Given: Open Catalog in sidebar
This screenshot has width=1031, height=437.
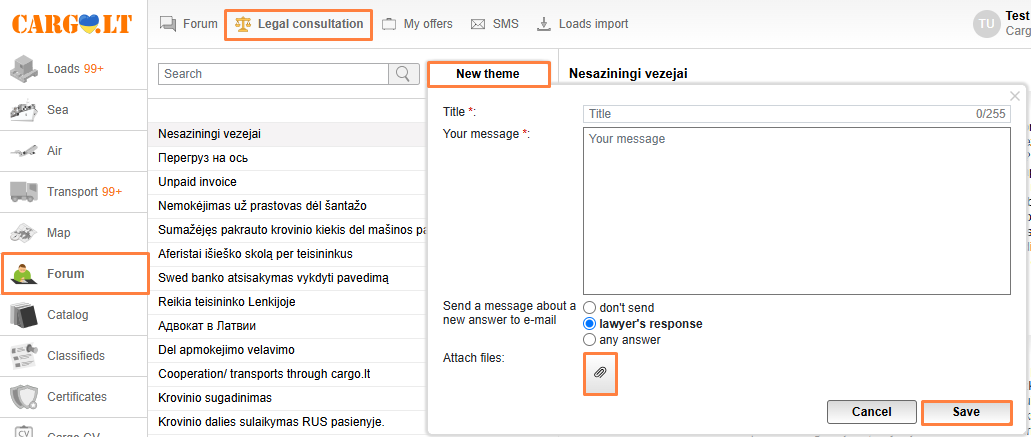Looking at the screenshot, I should coord(74,315).
